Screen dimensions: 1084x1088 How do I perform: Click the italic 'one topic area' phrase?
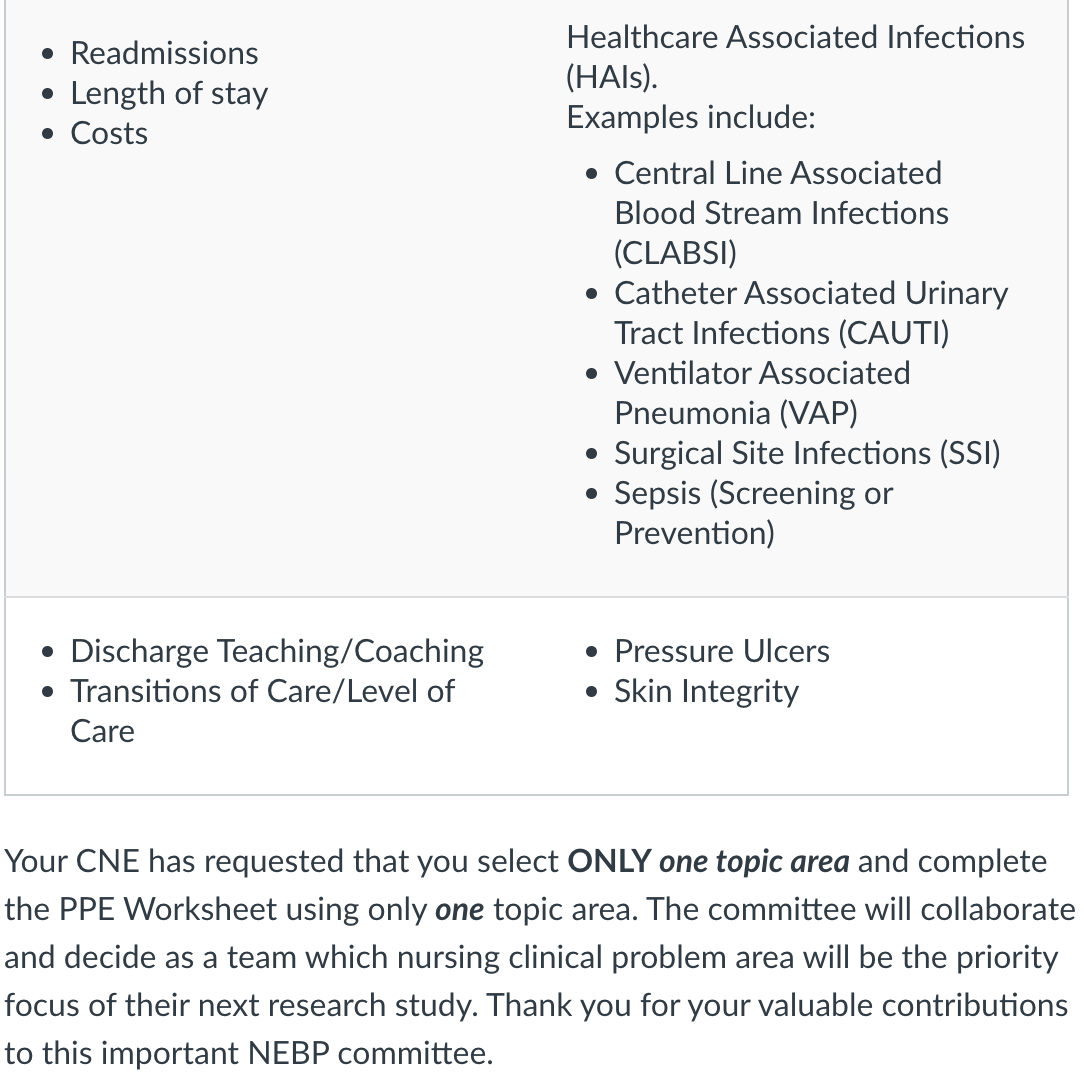[754, 862]
